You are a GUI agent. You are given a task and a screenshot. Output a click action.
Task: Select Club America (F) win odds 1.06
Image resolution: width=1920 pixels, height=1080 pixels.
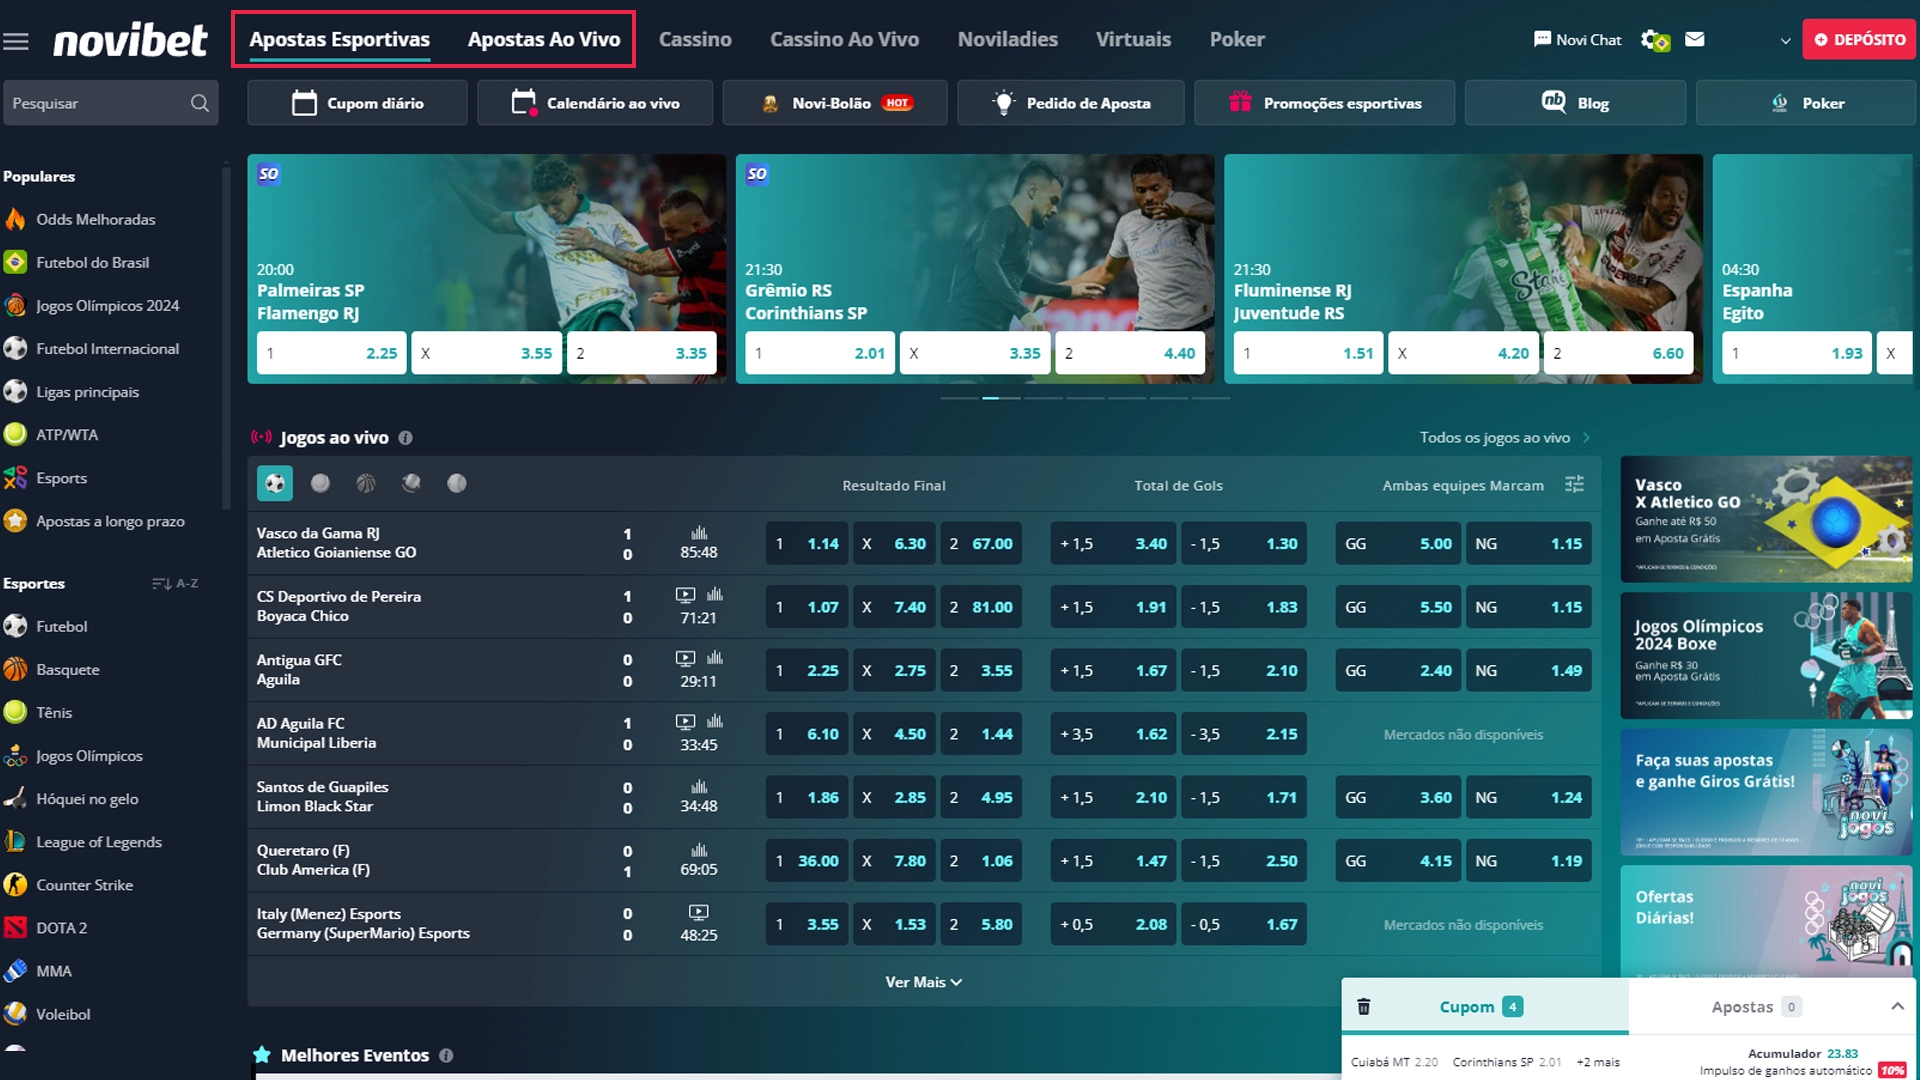981,861
